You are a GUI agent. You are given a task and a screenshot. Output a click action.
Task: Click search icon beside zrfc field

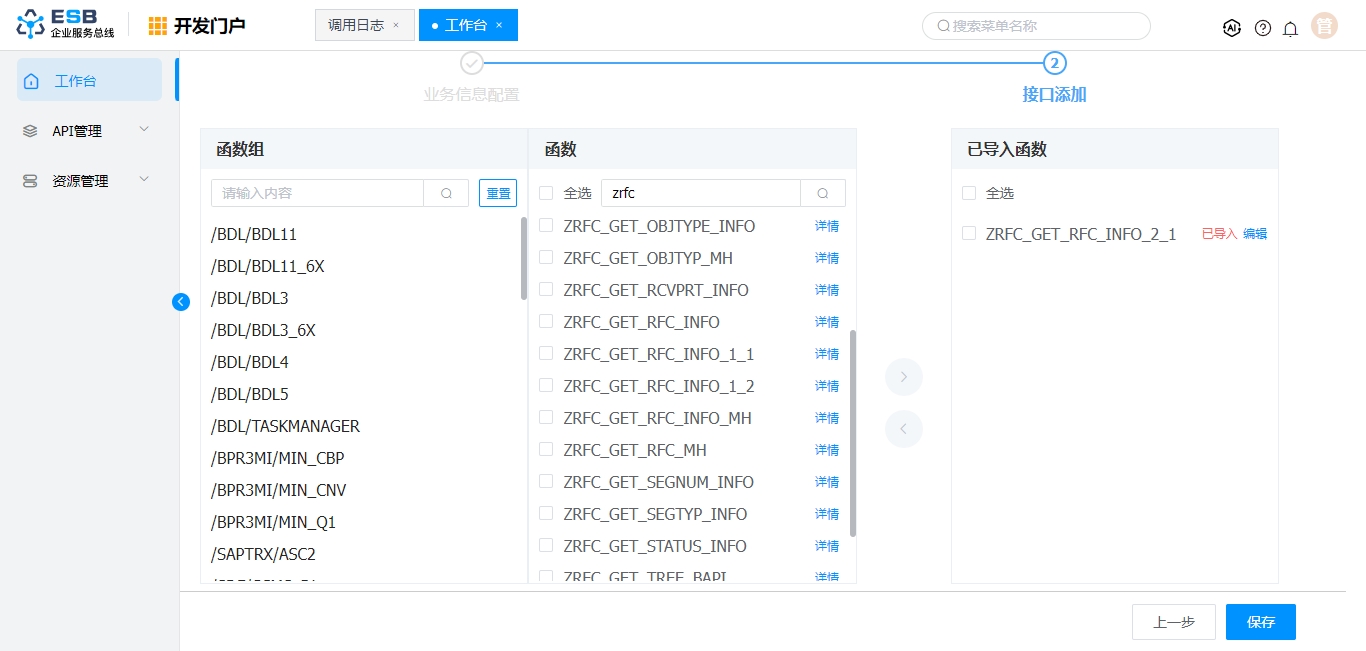click(x=823, y=193)
